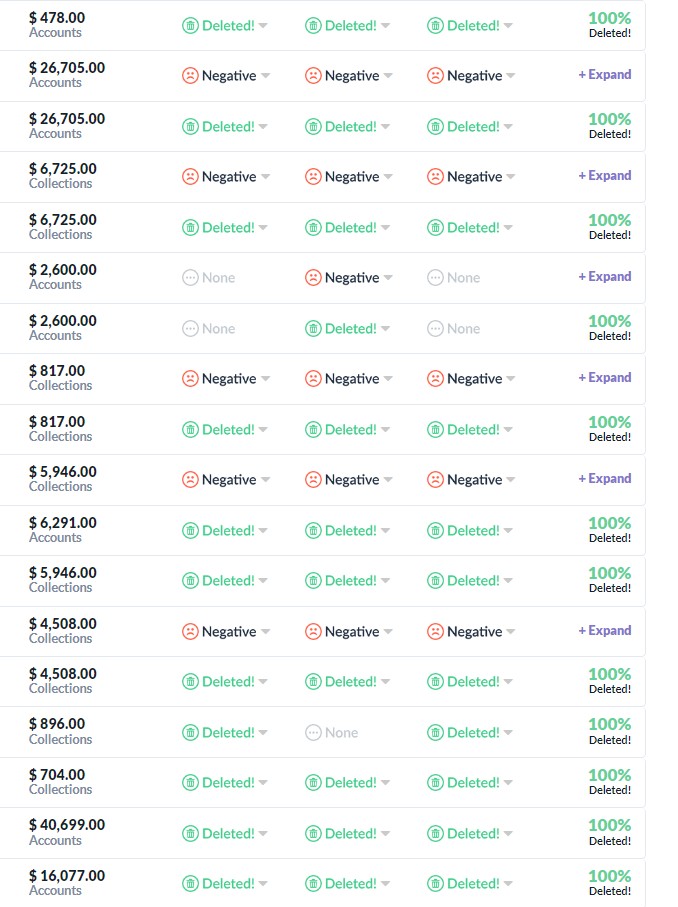Expand the $26,705.00 Negative account row
Image resolution: width=678 pixels, height=907 pixels.
(604, 75)
